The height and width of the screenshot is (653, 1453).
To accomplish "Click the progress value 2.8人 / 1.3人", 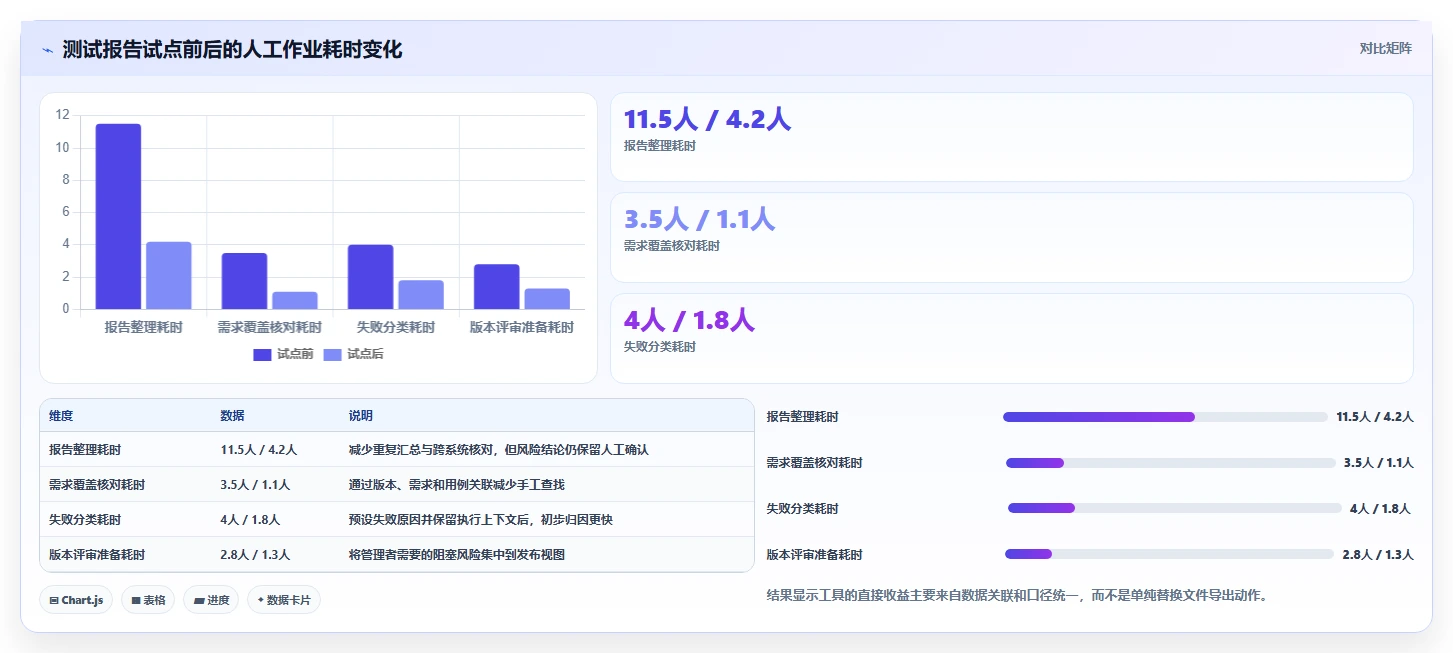I will pos(1377,554).
